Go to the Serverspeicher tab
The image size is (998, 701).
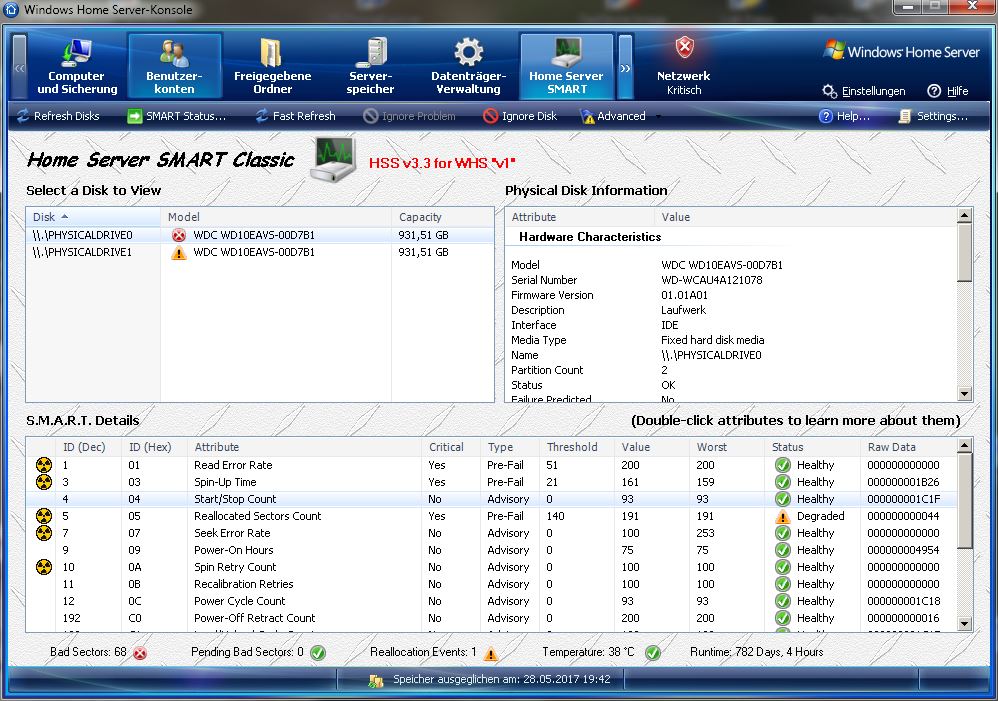[370, 66]
